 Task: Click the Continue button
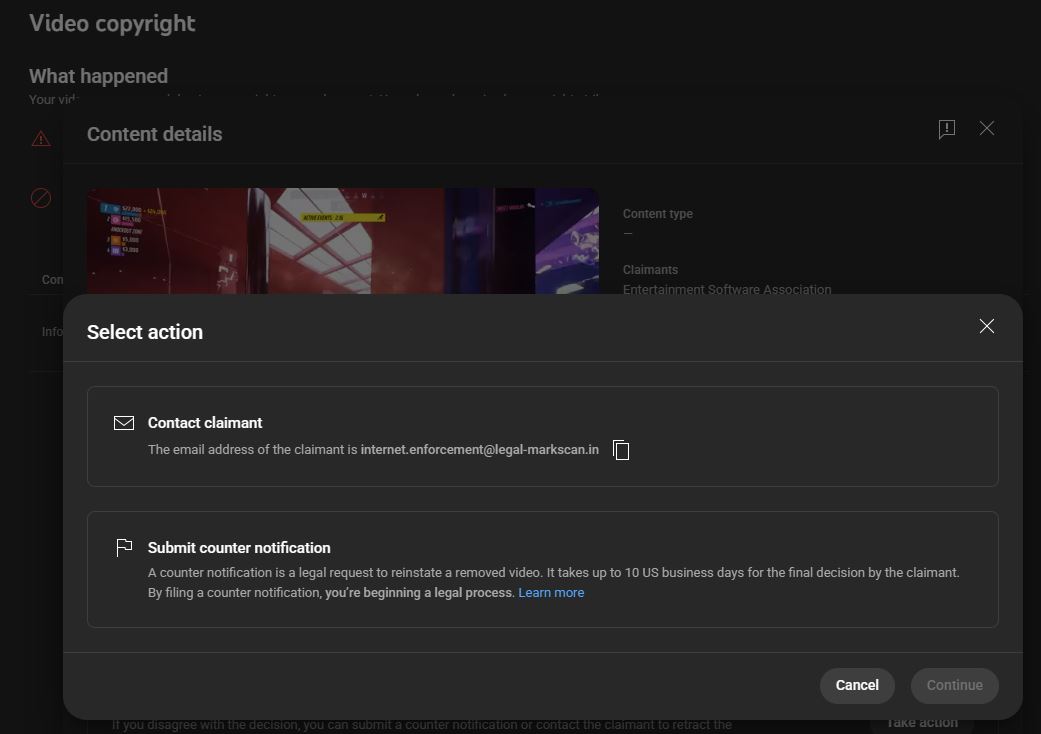tap(954, 686)
